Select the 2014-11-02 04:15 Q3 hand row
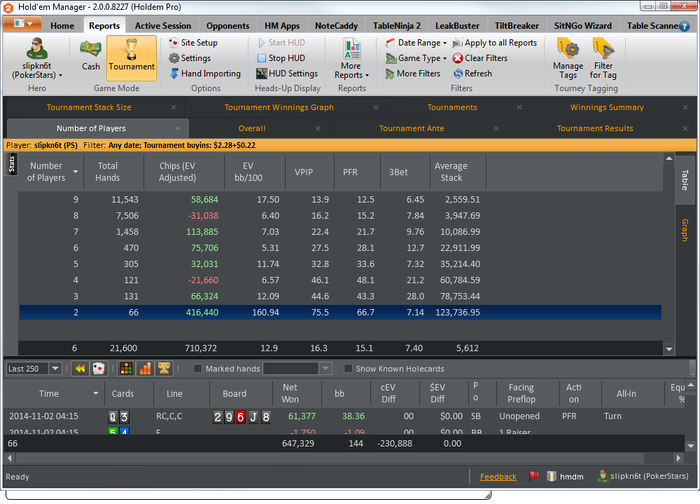The height and width of the screenshot is (504, 700). coord(344,417)
